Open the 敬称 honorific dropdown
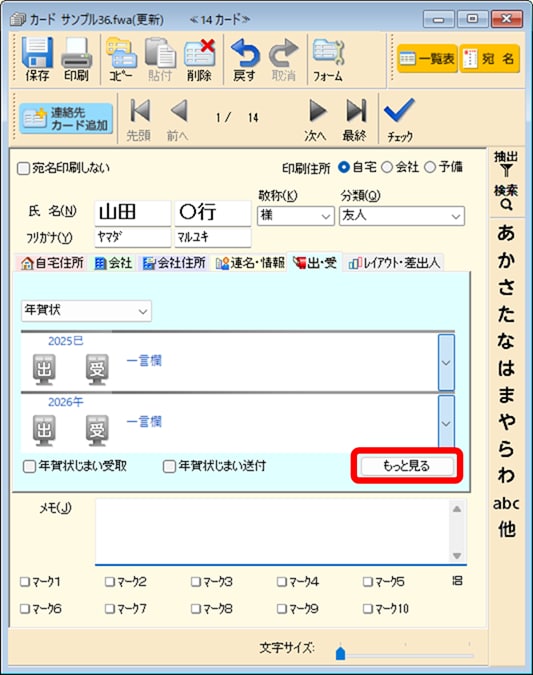Screen dimensions: 533x675 tap(296, 216)
